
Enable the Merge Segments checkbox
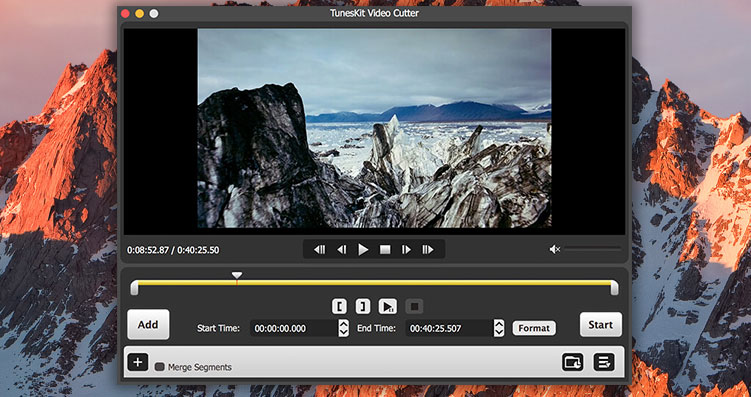tap(159, 367)
